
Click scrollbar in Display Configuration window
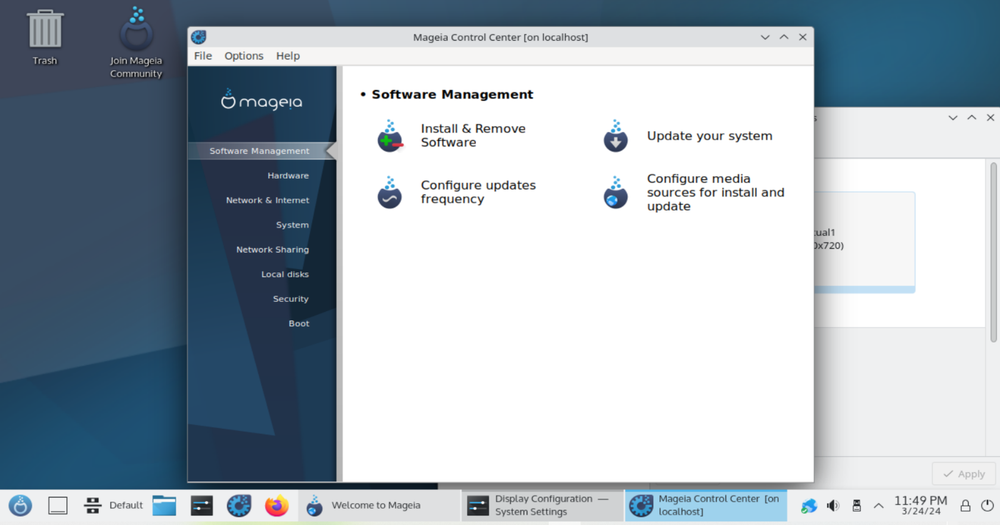[994, 252]
